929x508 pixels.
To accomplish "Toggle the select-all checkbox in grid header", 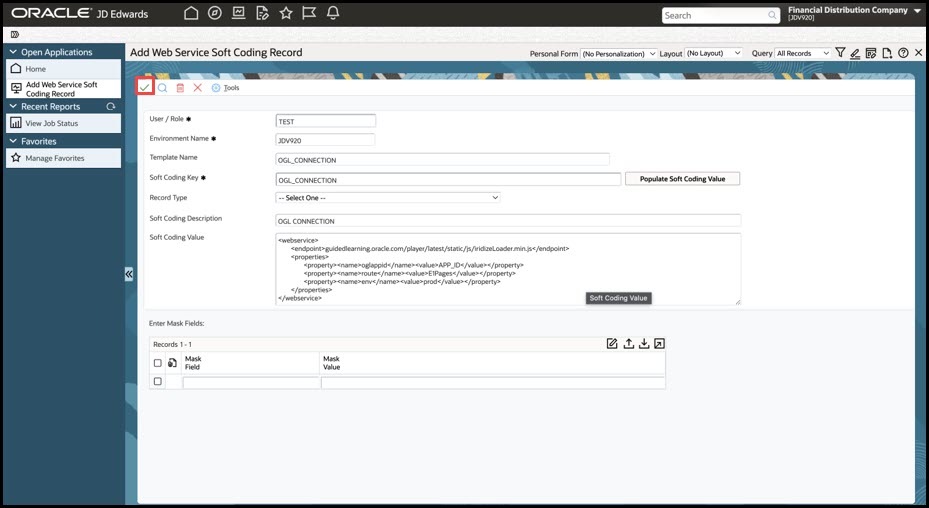I will click(158, 363).
